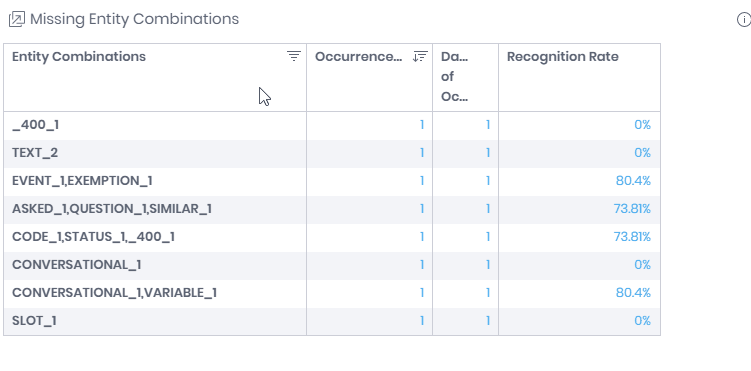Click 73.81% recognition for CODE_1,STATUS_1,_400_1

(632, 237)
